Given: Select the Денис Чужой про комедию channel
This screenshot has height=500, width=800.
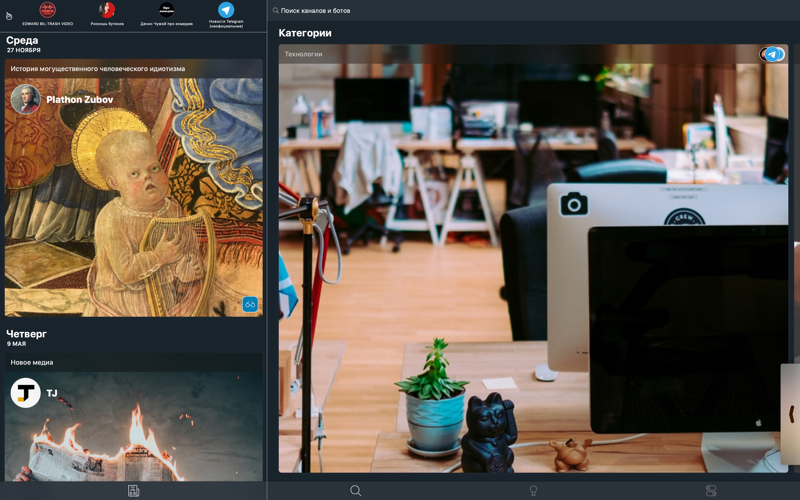Looking at the screenshot, I should click(x=166, y=11).
